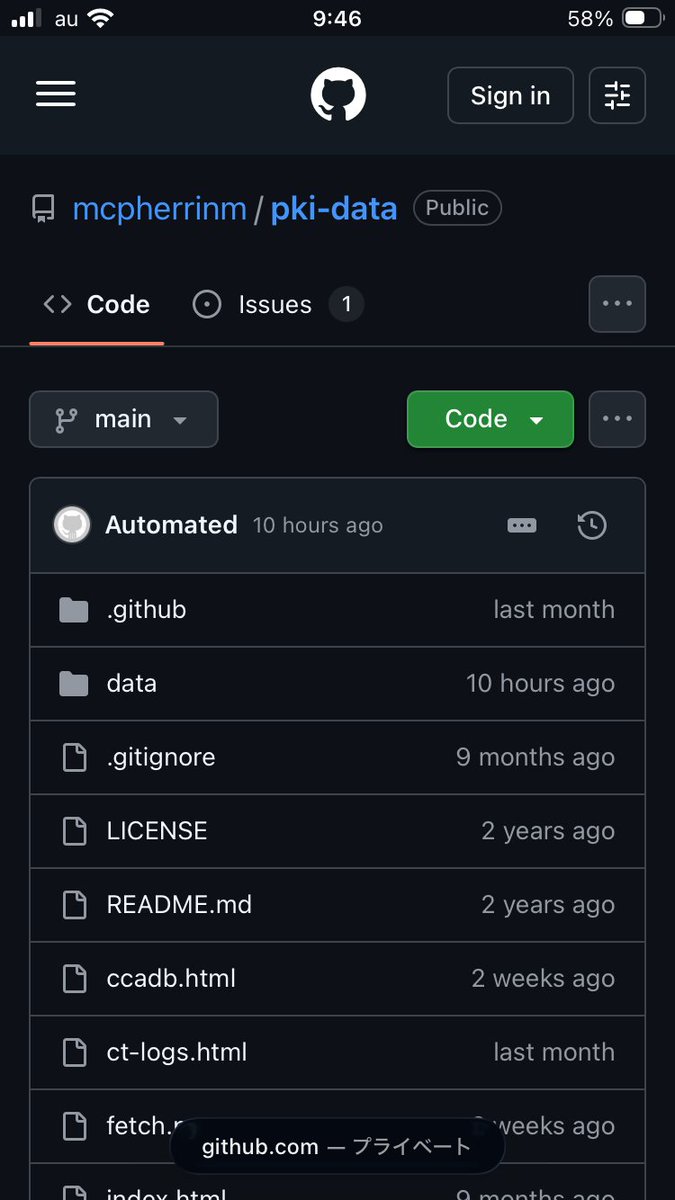
Task: Go to GitHub home via Octocat logo
Action: pyautogui.click(x=338, y=95)
